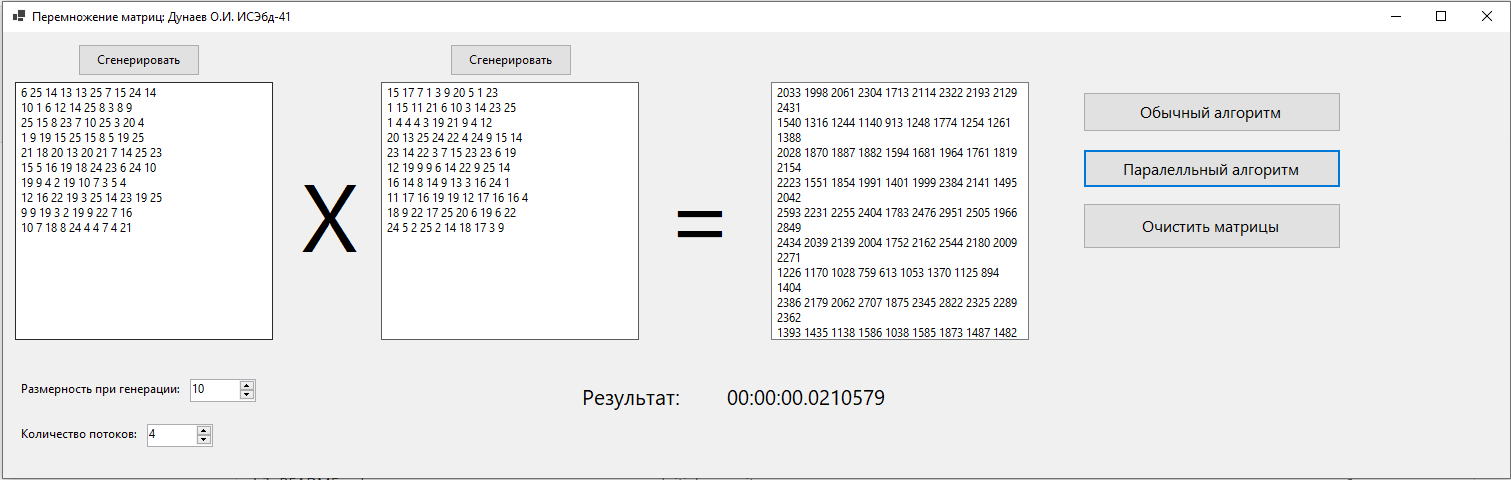Click Очистить матрицы button
This screenshot has width=1511, height=480.
coord(1211,226)
